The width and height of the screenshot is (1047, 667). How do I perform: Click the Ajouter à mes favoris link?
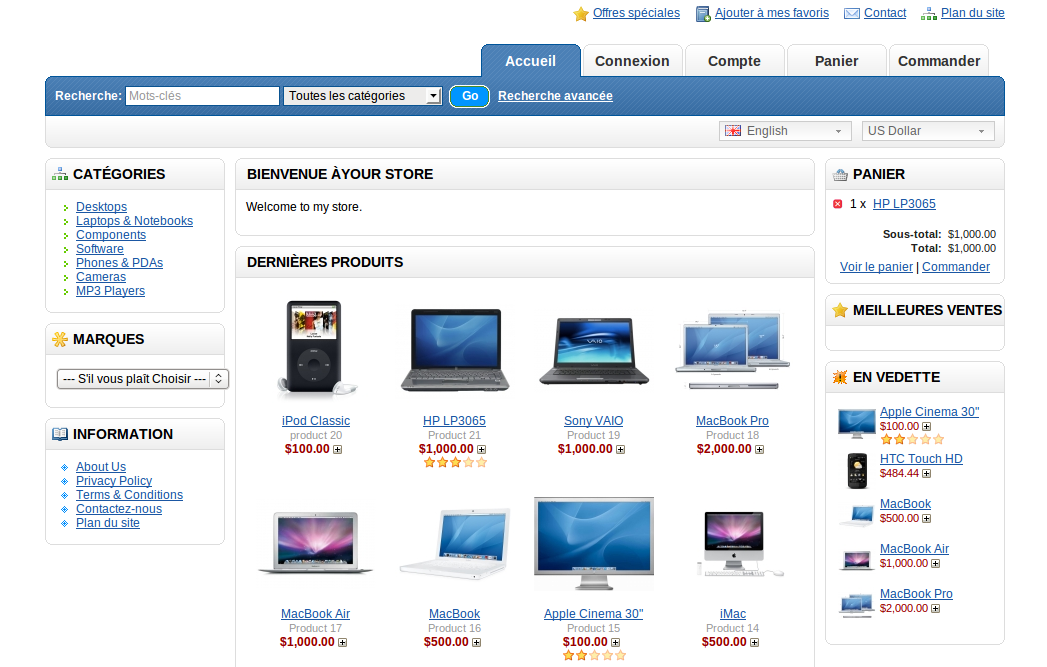click(772, 13)
